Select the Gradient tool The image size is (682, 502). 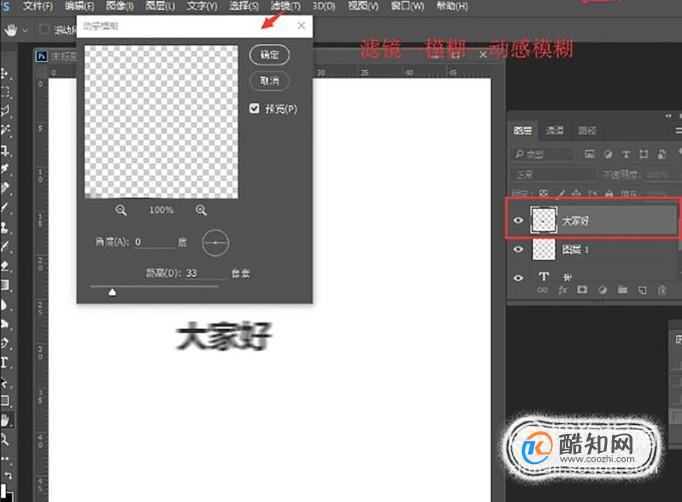point(5,285)
